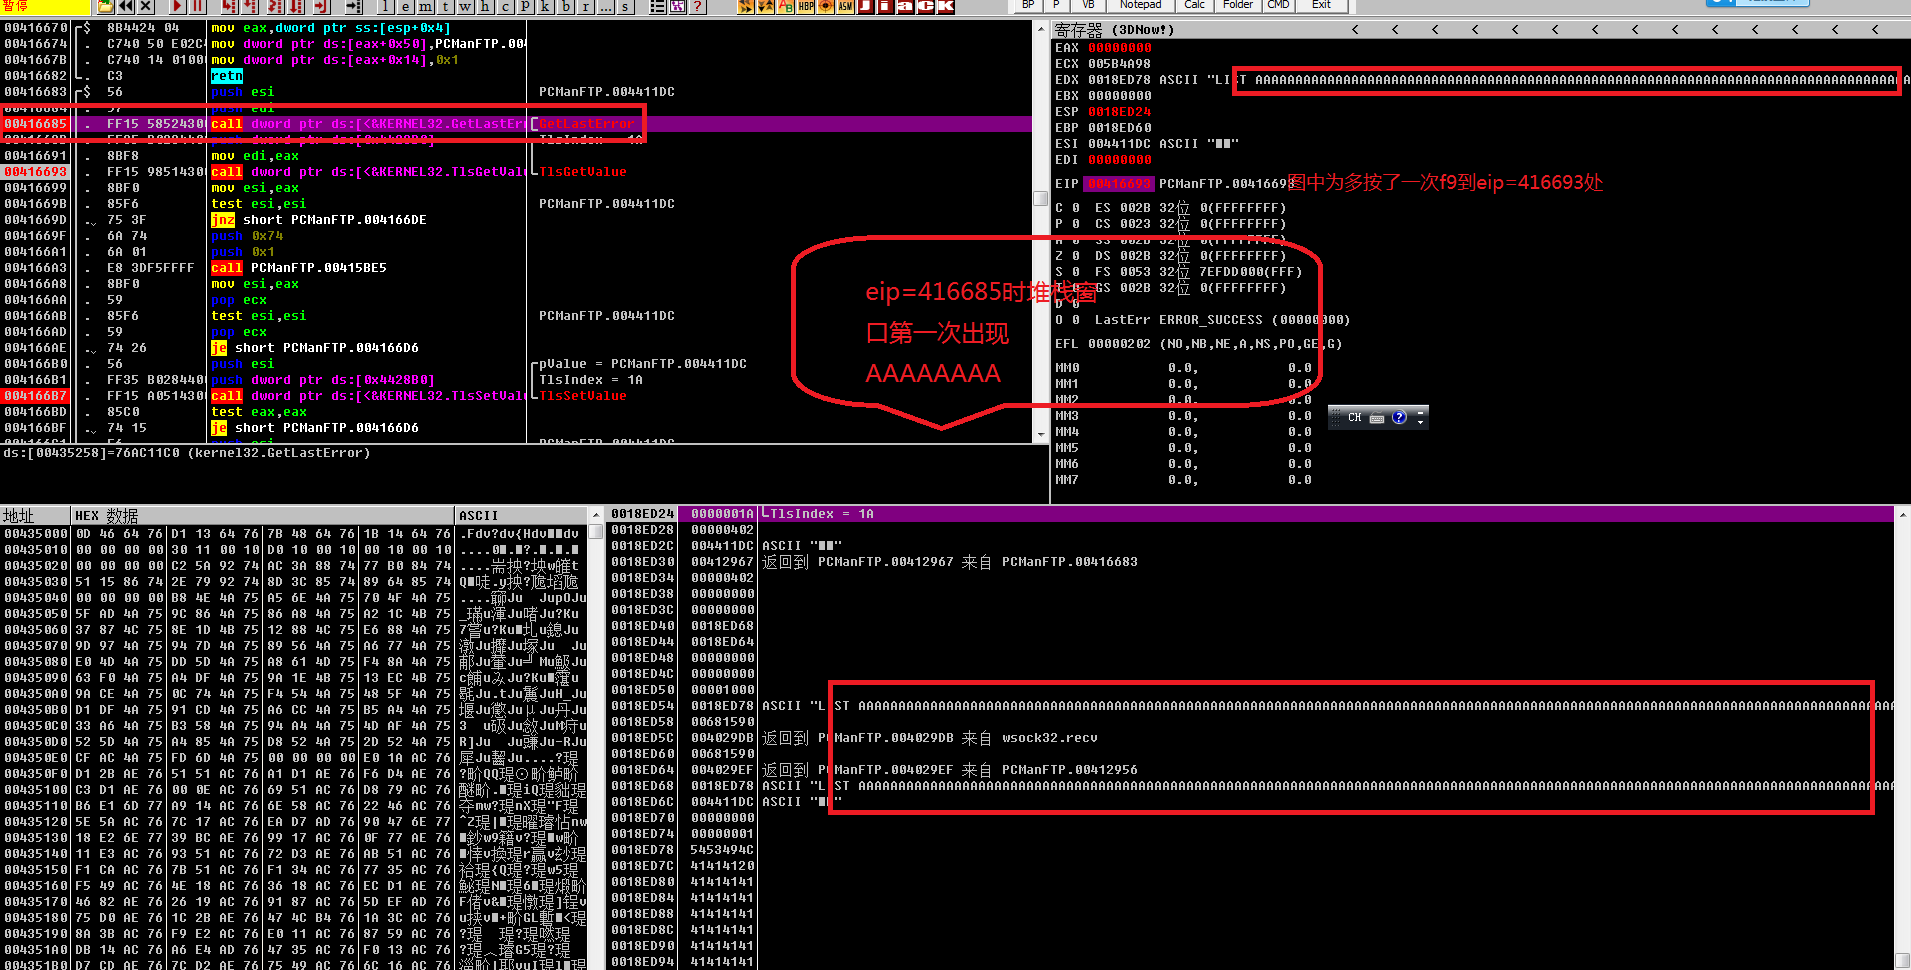1911x970 pixels.
Task: Open debugging options list icon
Action: (x=657, y=6)
